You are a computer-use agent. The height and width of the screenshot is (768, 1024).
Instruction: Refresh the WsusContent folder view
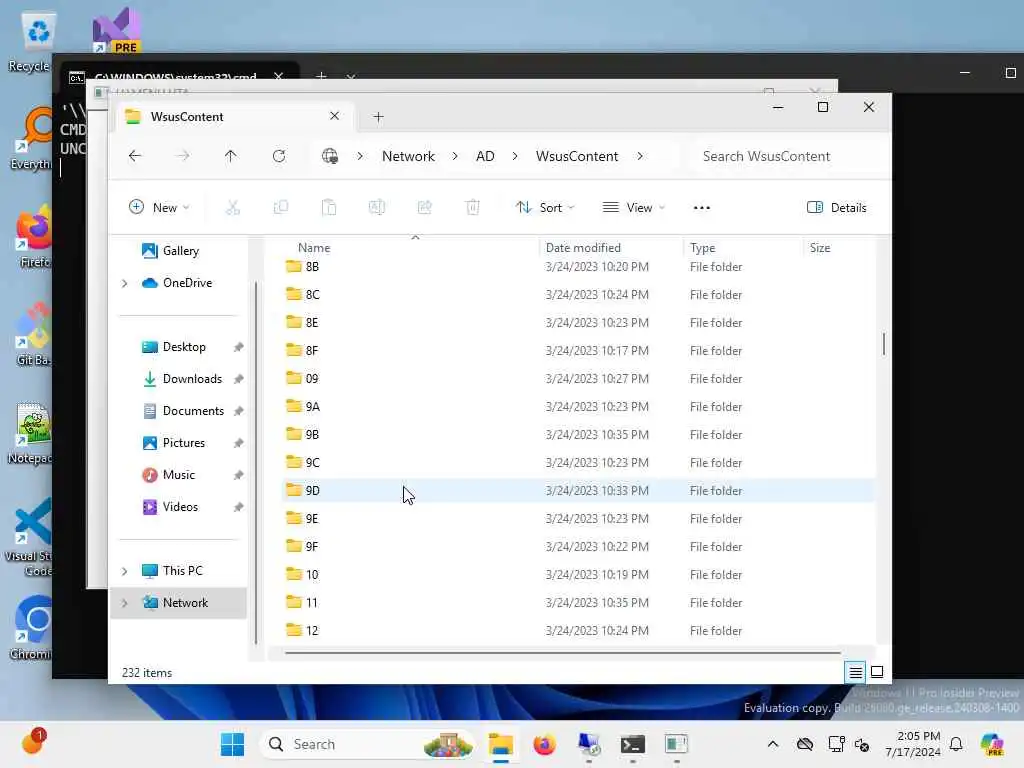point(279,156)
